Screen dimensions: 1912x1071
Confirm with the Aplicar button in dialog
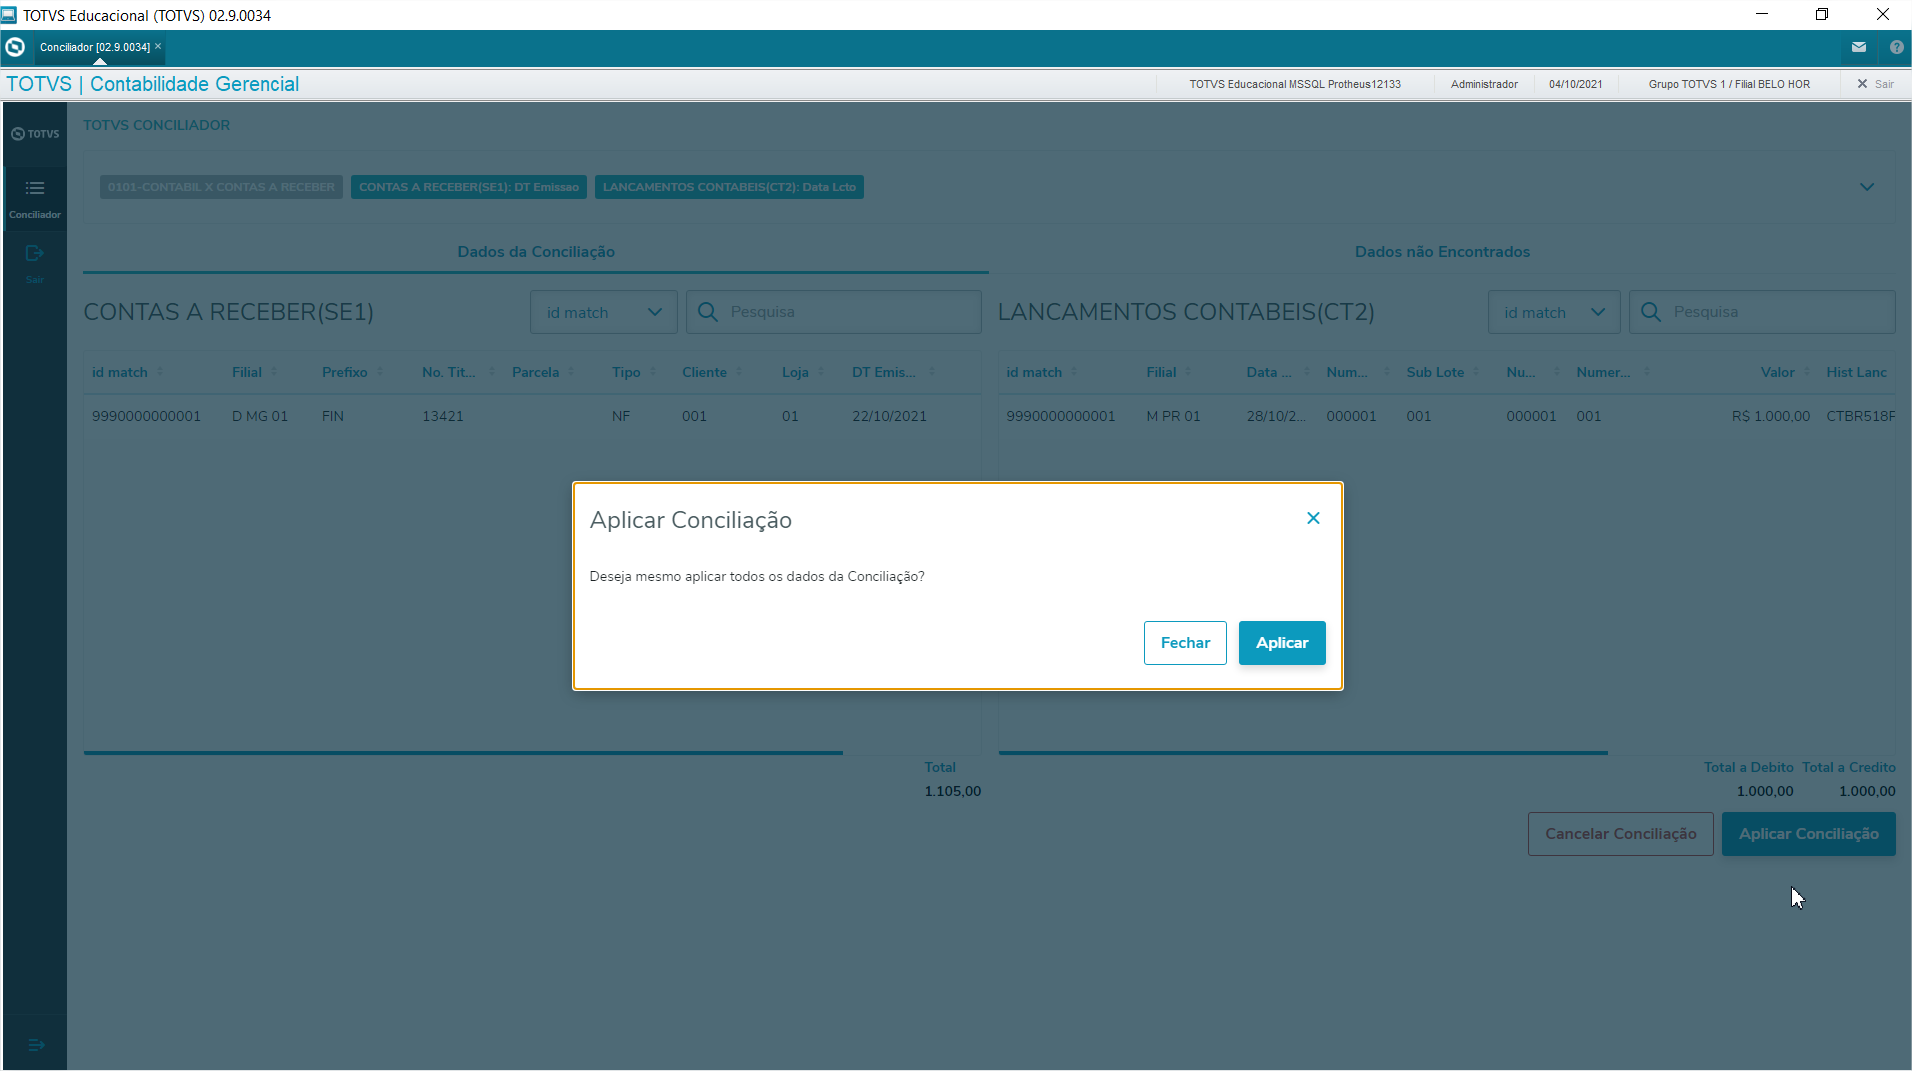coord(1282,643)
